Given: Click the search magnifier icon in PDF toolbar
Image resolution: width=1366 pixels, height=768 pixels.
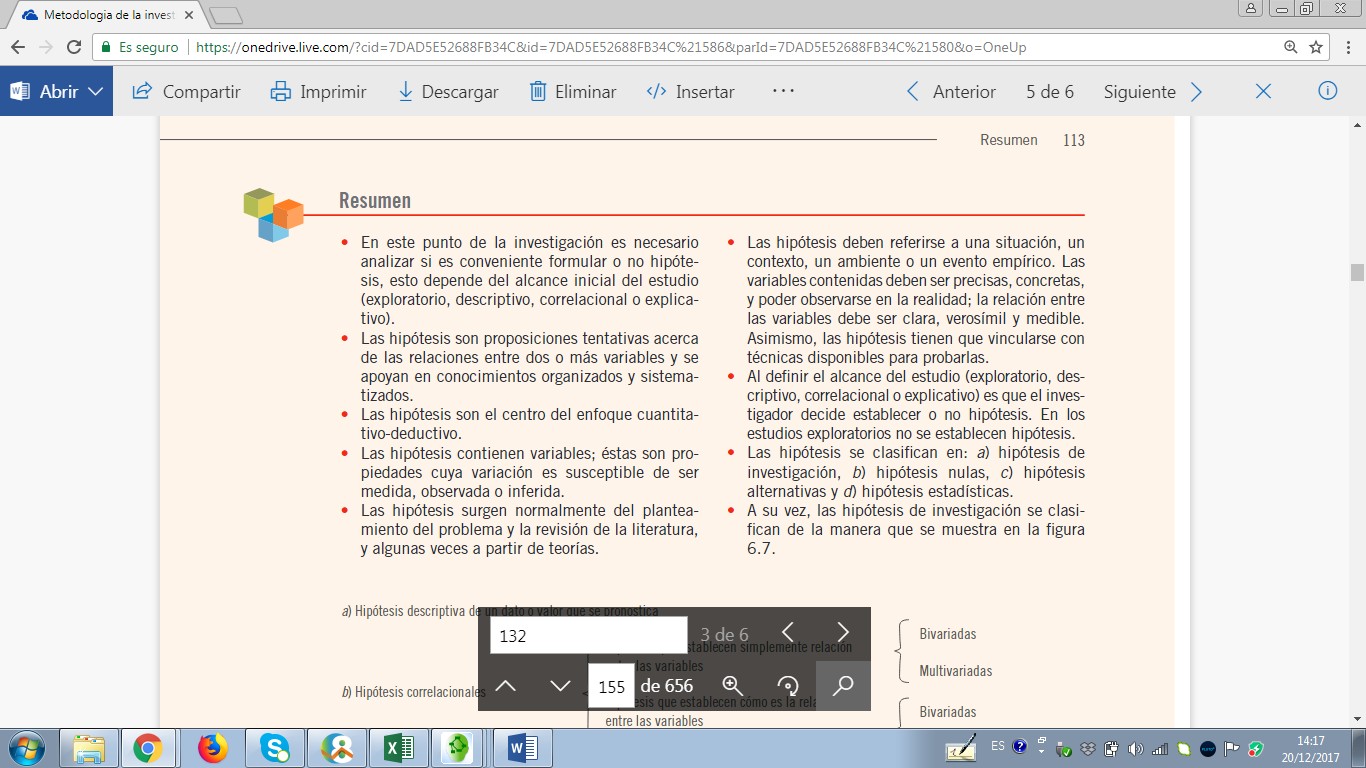Looking at the screenshot, I should (843, 686).
